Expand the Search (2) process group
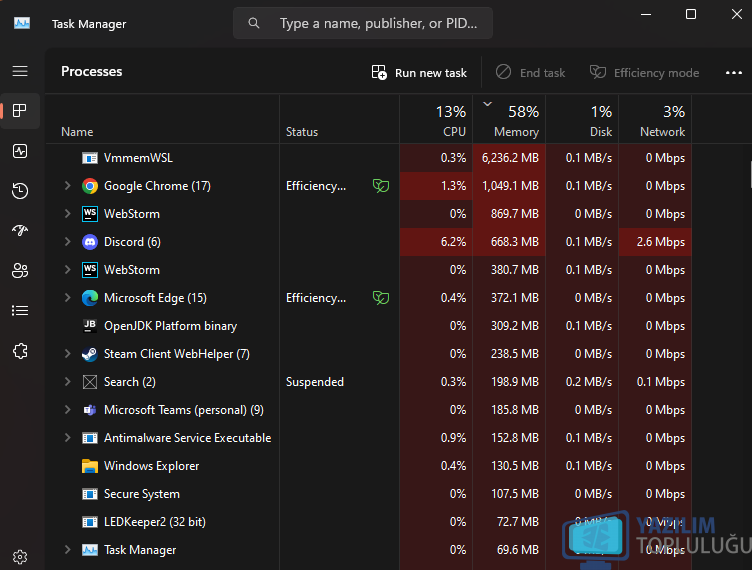The height and width of the screenshot is (570, 752). click(x=68, y=382)
